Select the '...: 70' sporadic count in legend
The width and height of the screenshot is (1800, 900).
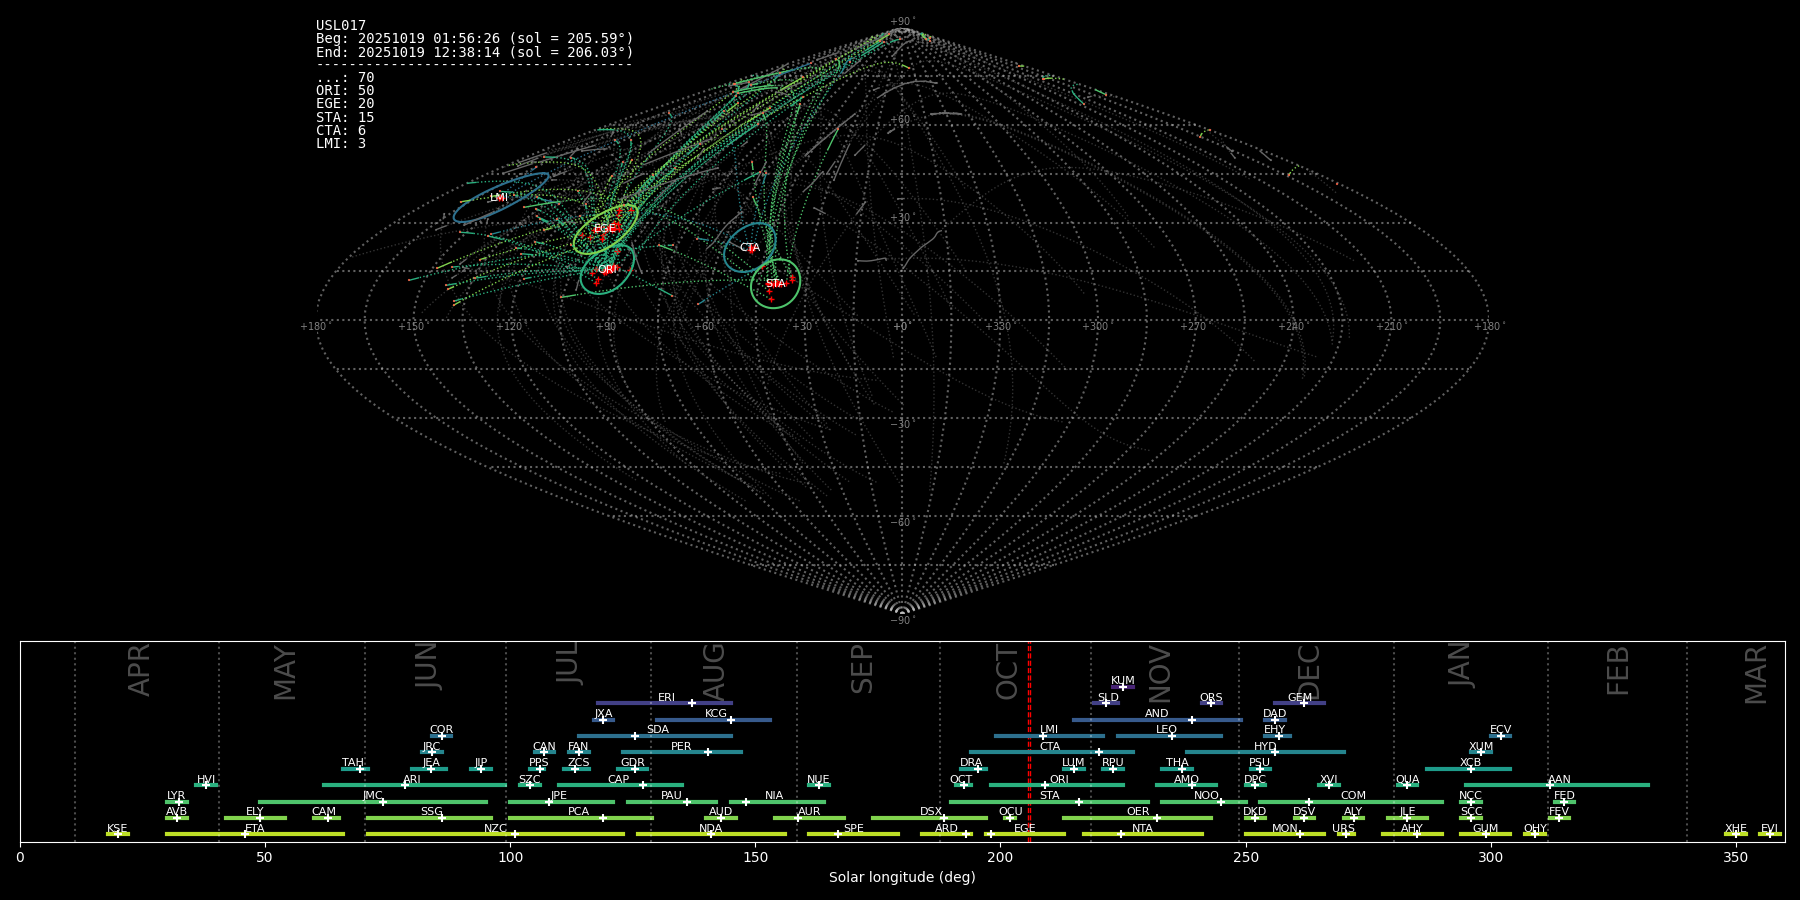click(345, 78)
